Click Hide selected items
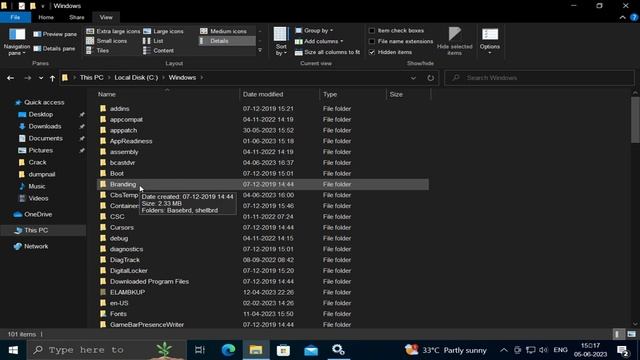Screen dimensions: 640x360 455,42
